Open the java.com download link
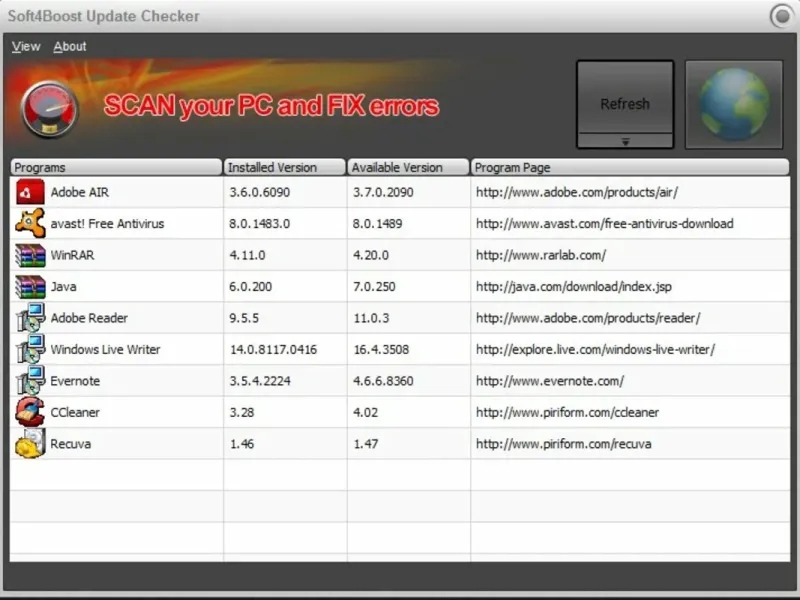Screen dimensions: 800x600 (x=573, y=287)
